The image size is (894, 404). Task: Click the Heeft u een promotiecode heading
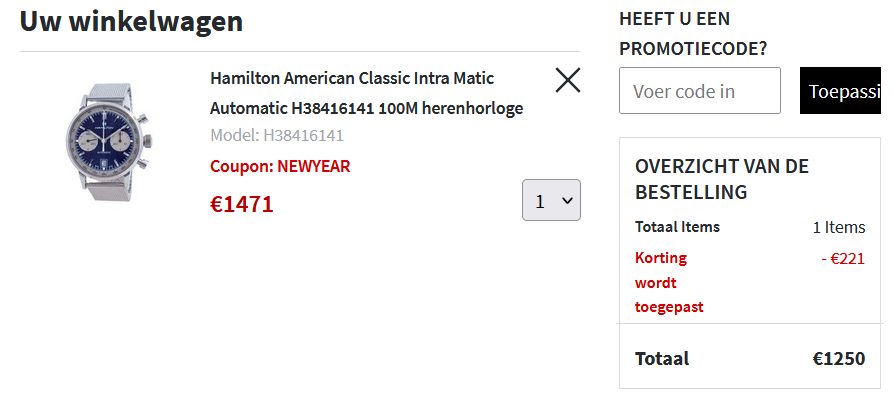click(693, 34)
